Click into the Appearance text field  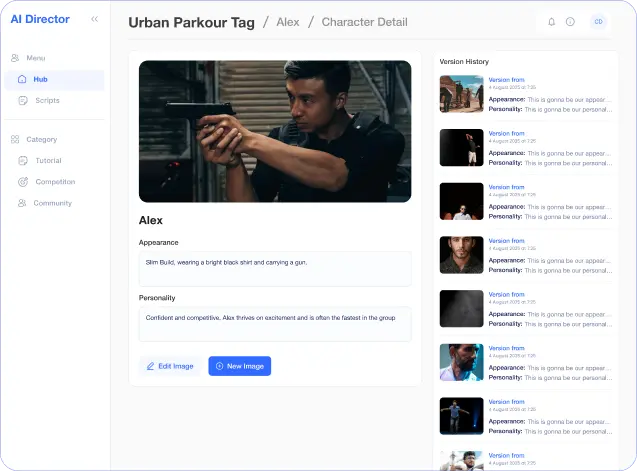[x=275, y=269]
